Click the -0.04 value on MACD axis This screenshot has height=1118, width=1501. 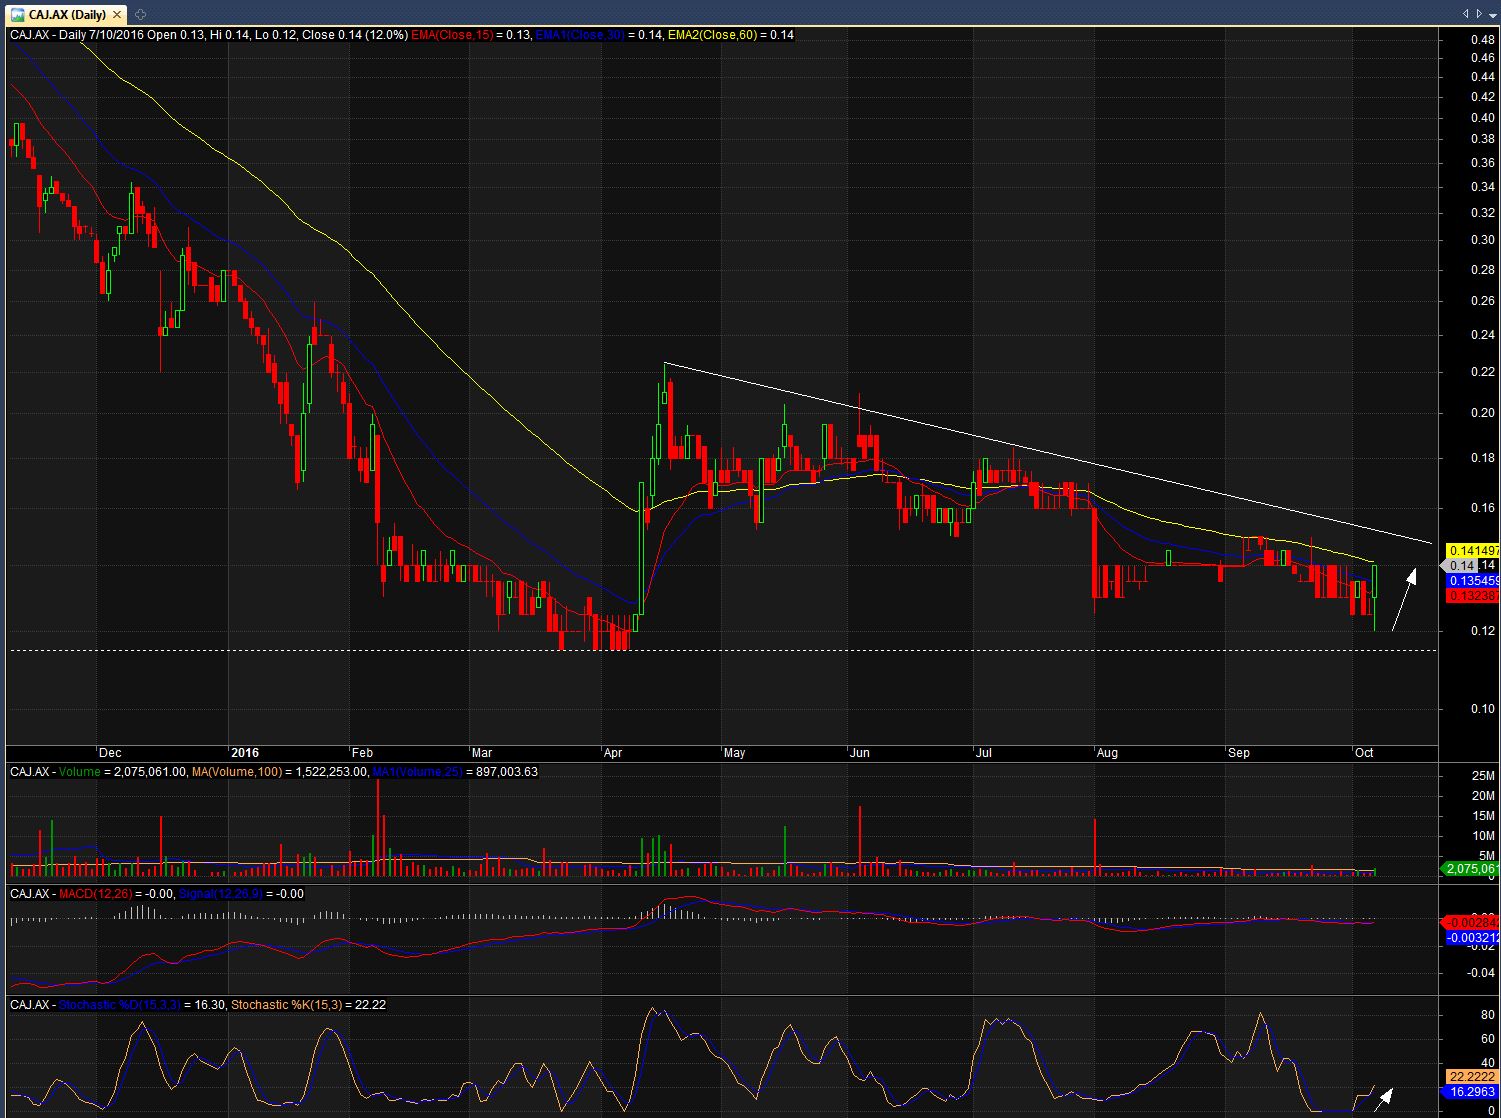(1481, 972)
